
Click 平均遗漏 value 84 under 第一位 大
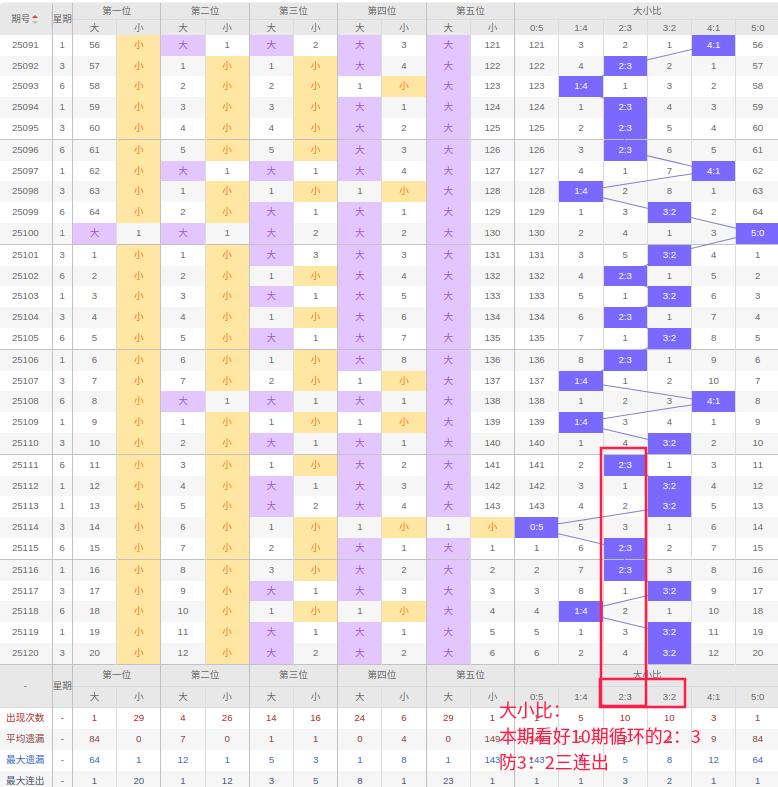coord(94,739)
